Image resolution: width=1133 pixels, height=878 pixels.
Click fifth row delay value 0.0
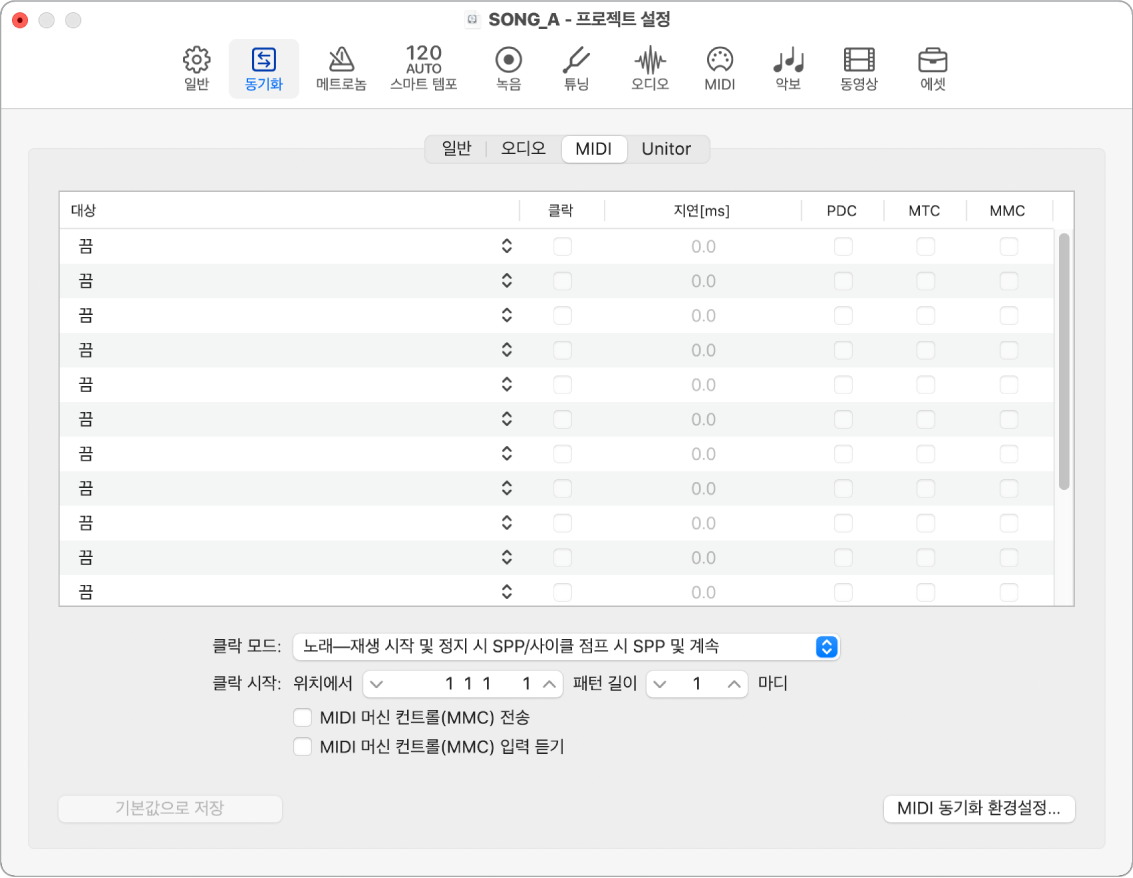tap(703, 386)
